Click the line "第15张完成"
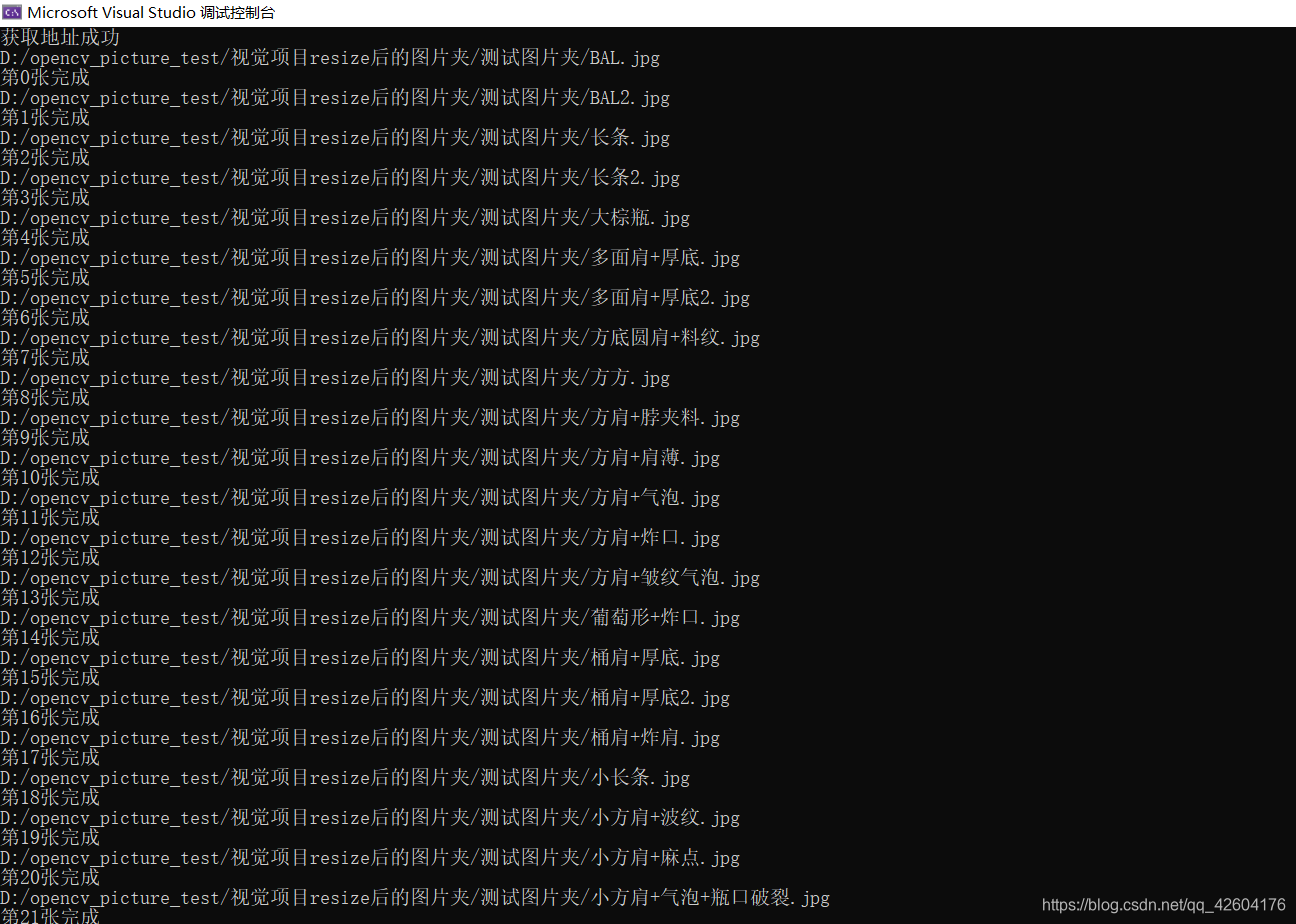Viewport: 1296px width, 924px height. click(50, 678)
